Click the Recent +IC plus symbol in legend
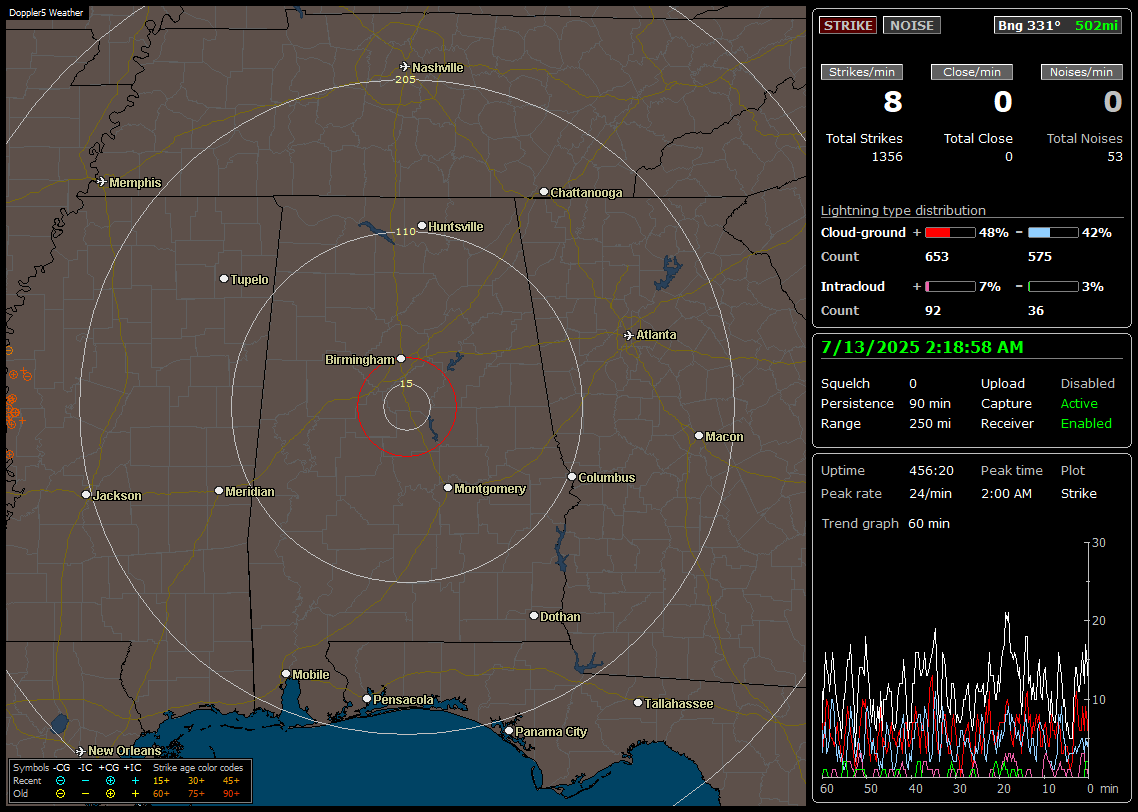Viewport: 1138px width, 812px height. pyautogui.click(x=135, y=781)
